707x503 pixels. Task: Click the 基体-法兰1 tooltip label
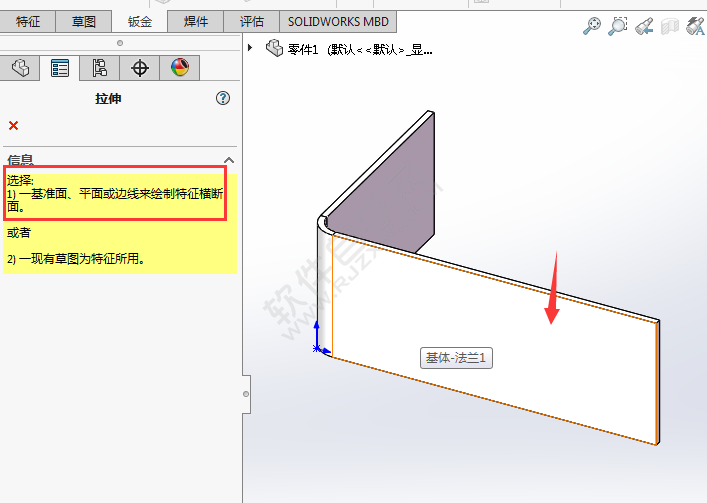456,358
